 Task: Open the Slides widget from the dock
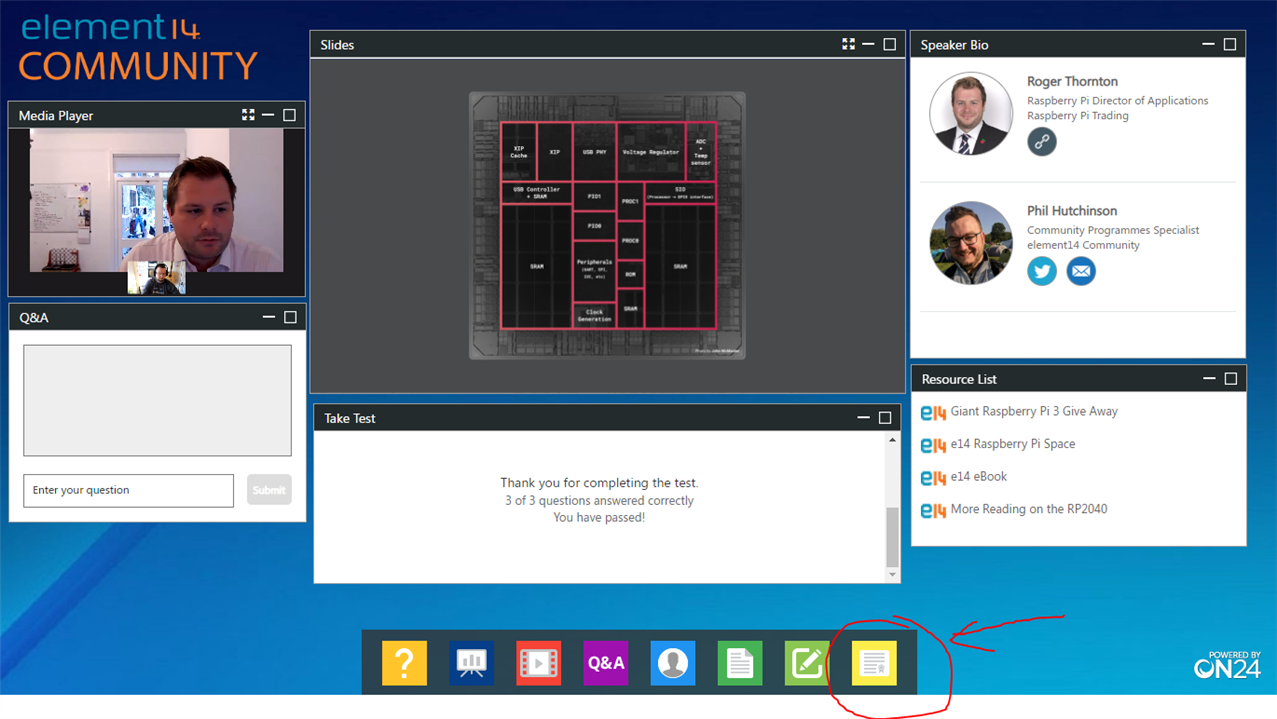coord(471,663)
